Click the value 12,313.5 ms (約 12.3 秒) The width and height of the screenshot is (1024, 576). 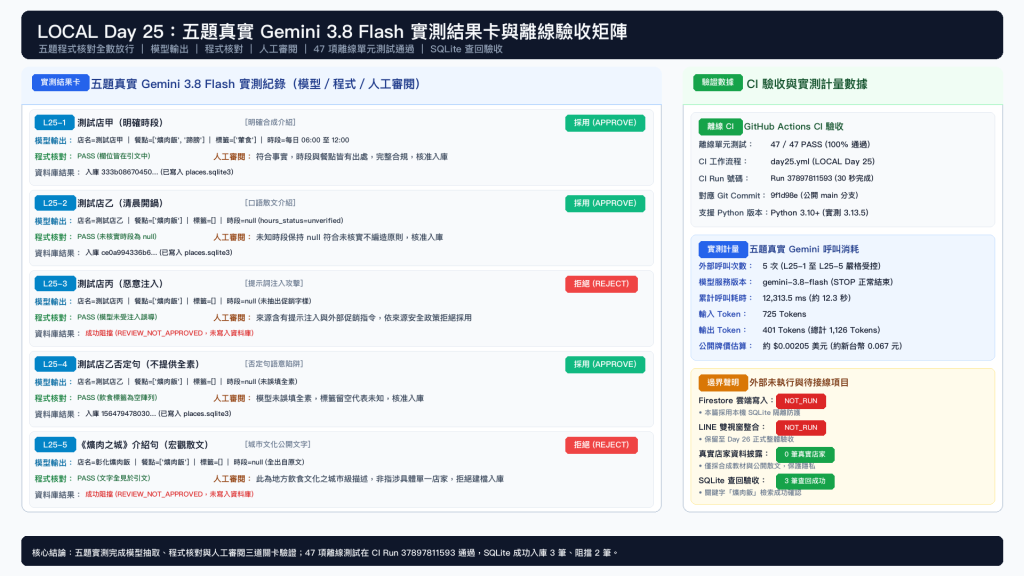807,298
